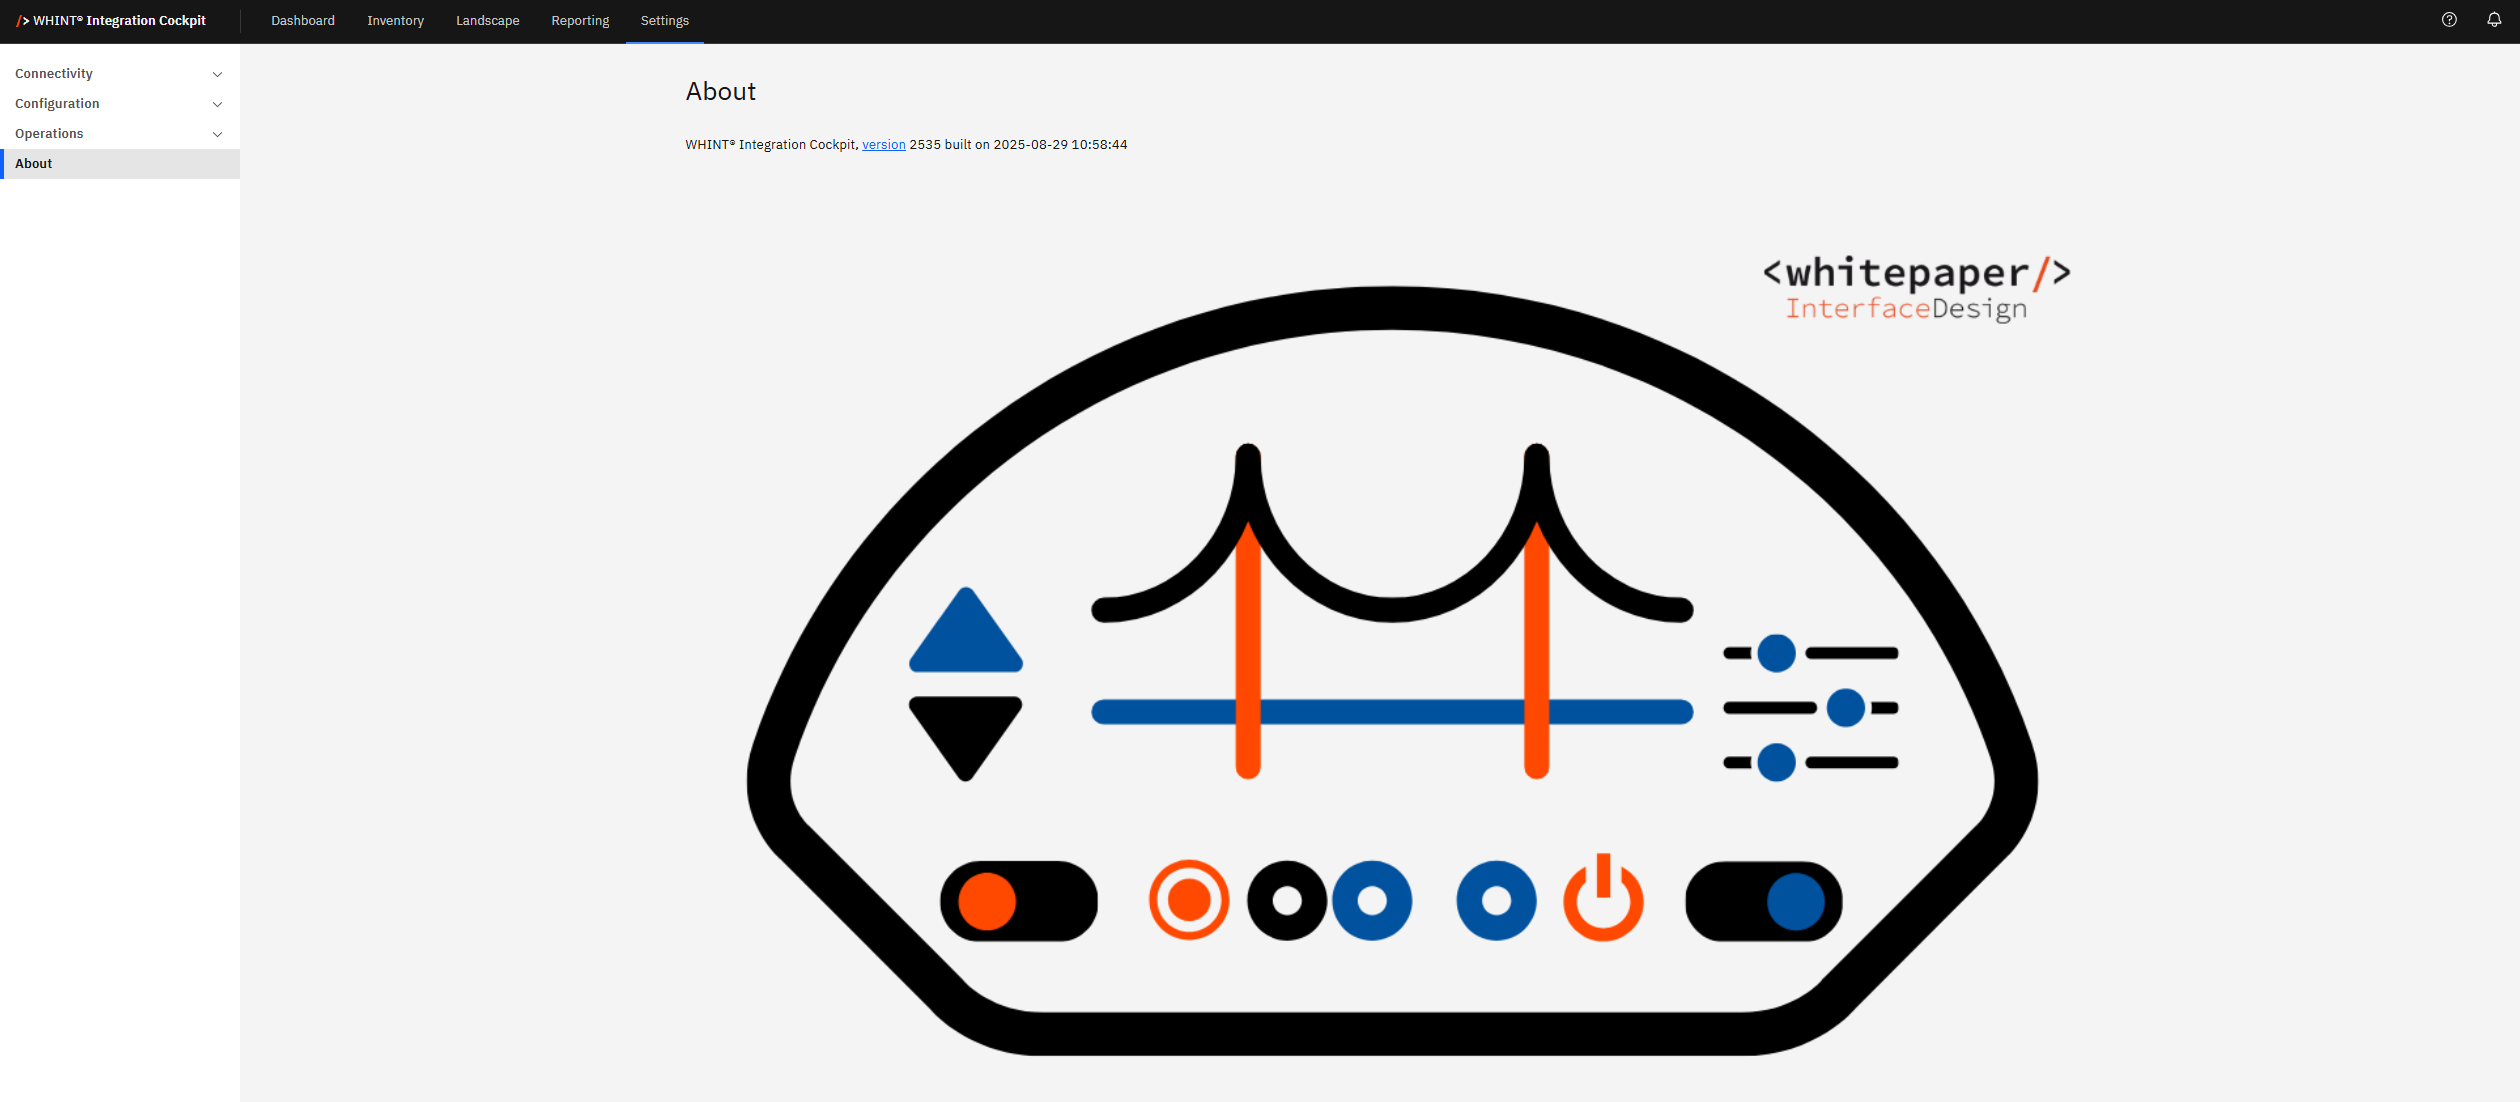Click the middle slider knob in cockpit
The image size is (2520, 1102).
pos(1845,708)
